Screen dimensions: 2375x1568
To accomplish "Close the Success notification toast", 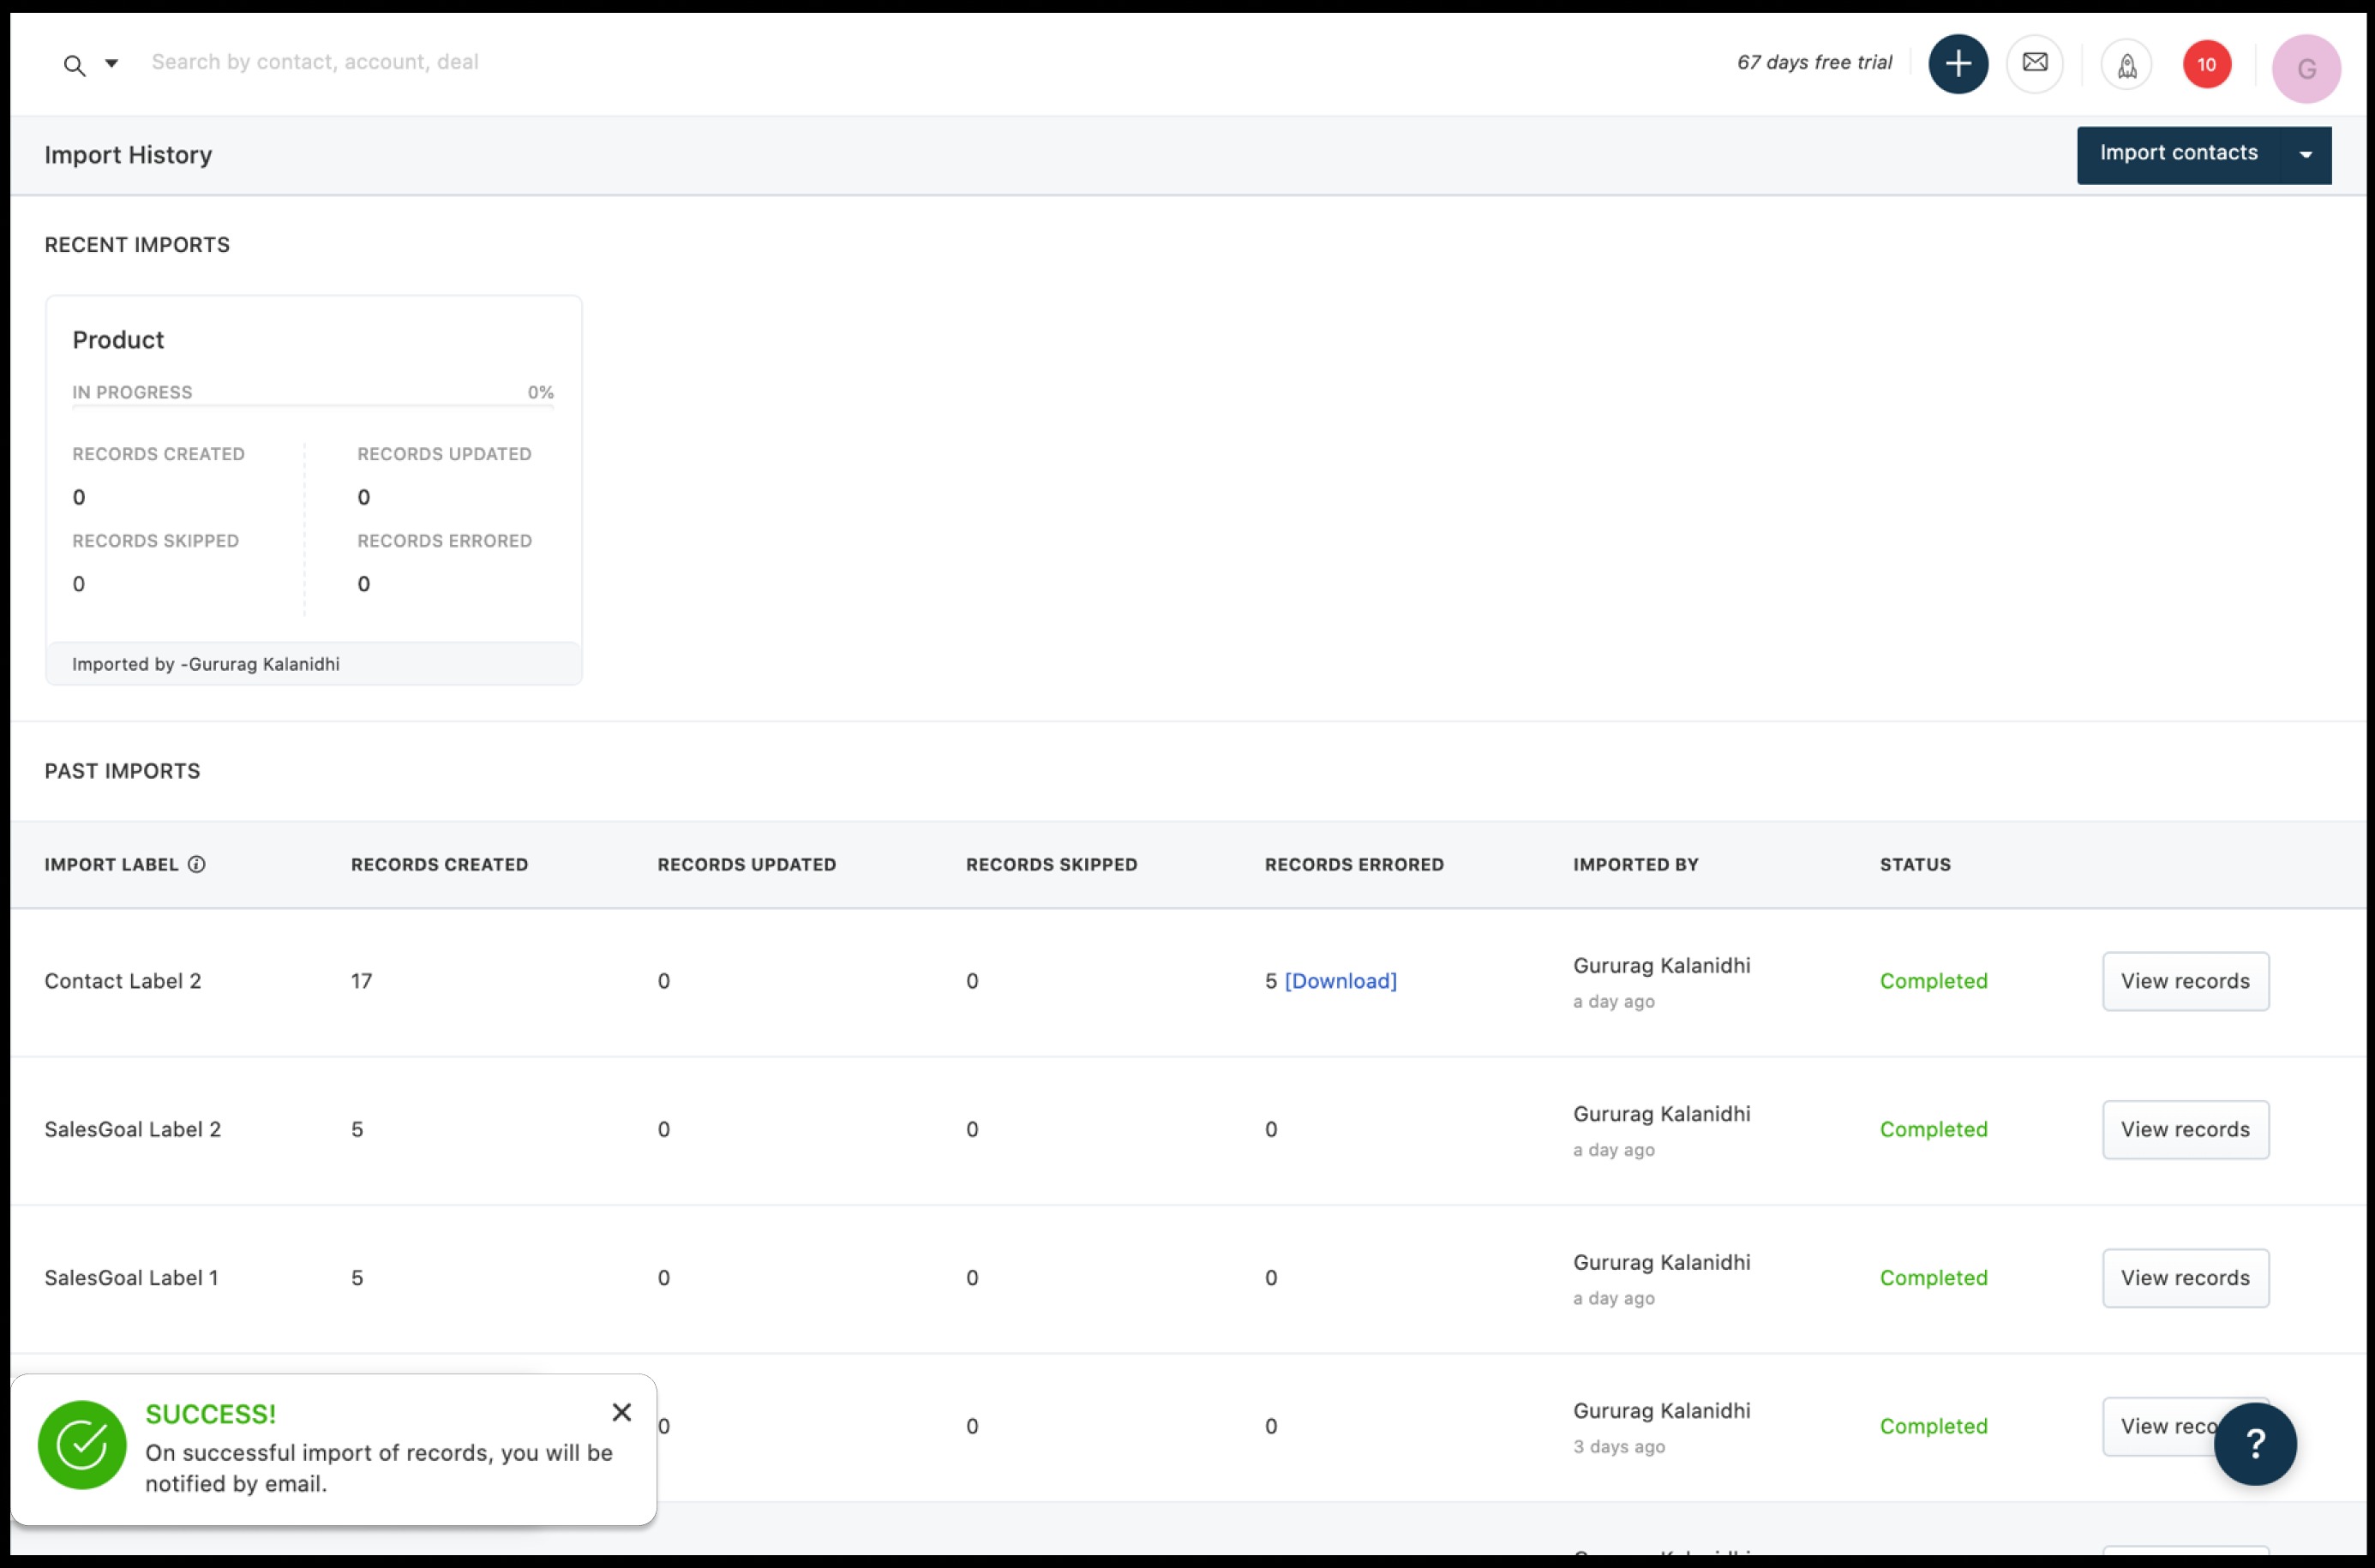I will point(621,1411).
